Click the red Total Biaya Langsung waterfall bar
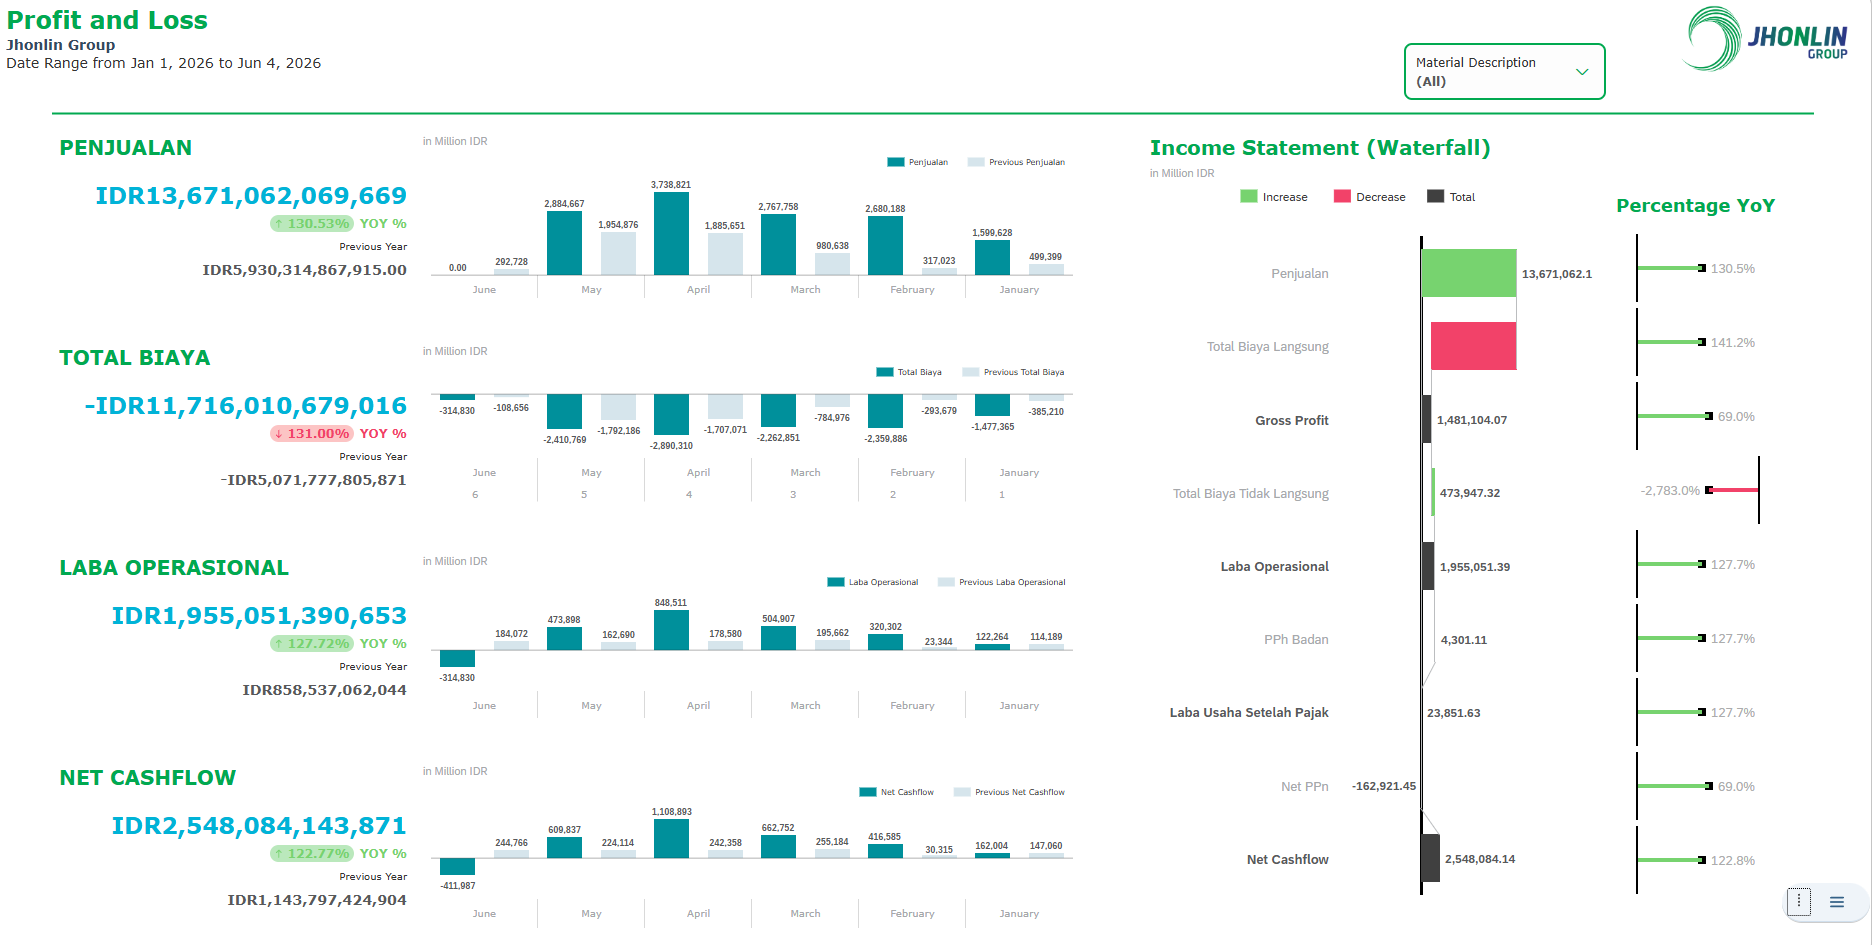This screenshot has width=1872, height=945. pyautogui.click(x=1473, y=346)
